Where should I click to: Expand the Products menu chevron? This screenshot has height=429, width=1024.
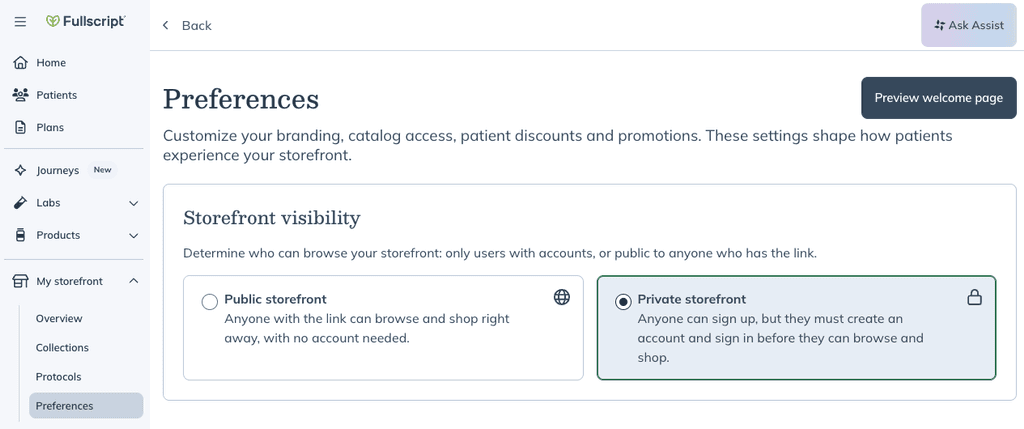(134, 236)
